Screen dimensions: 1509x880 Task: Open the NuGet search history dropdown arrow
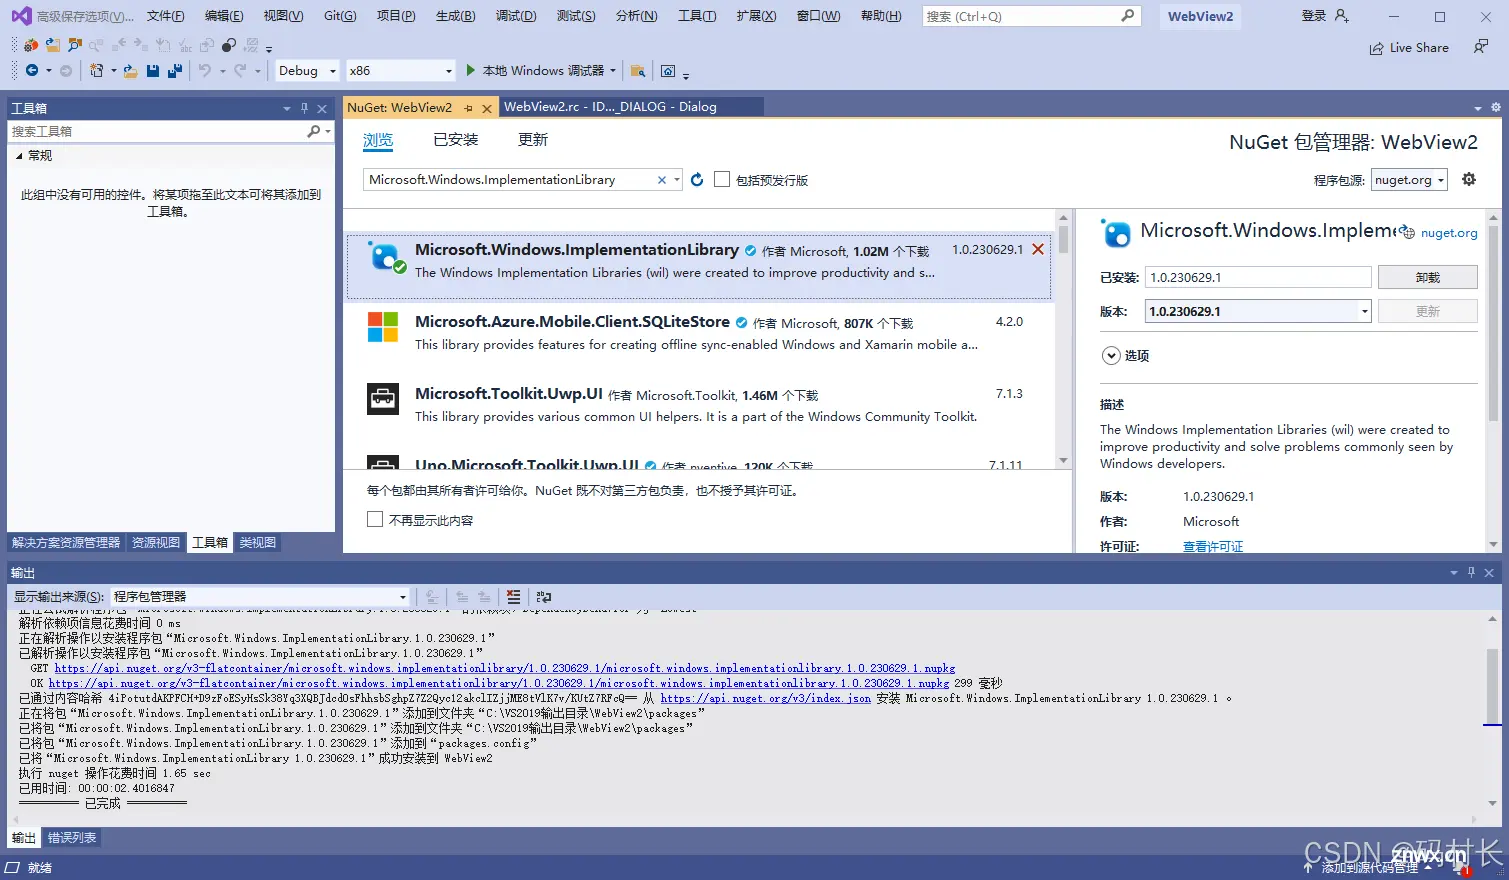[677, 180]
